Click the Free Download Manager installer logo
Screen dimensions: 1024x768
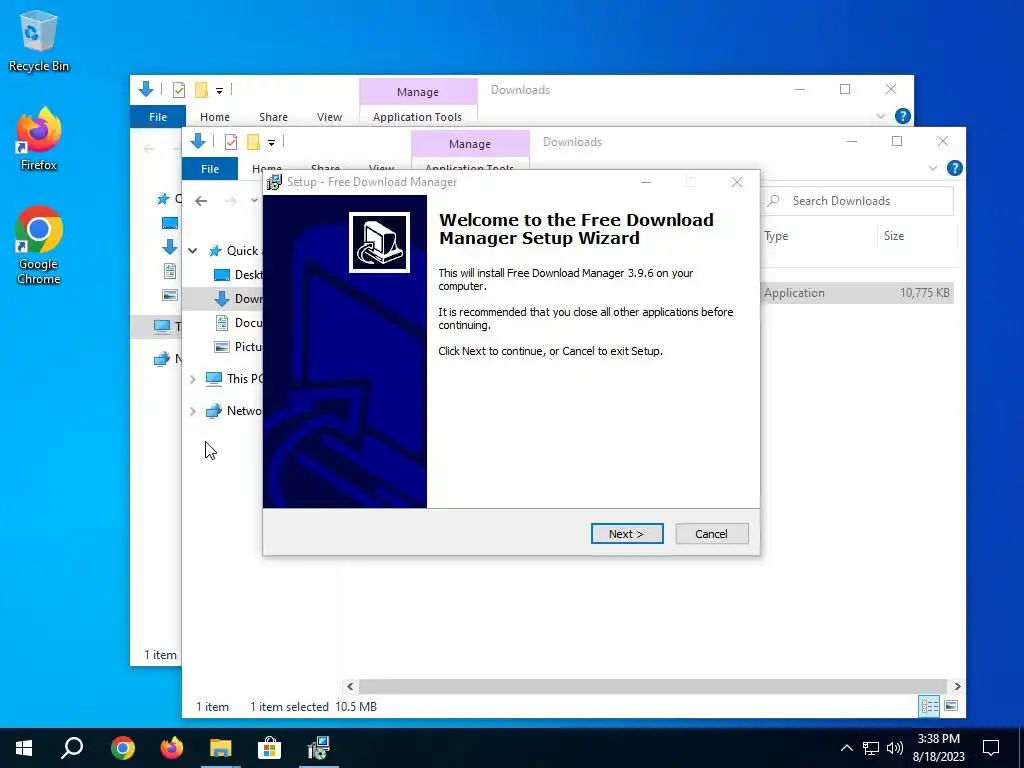pos(379,242)
